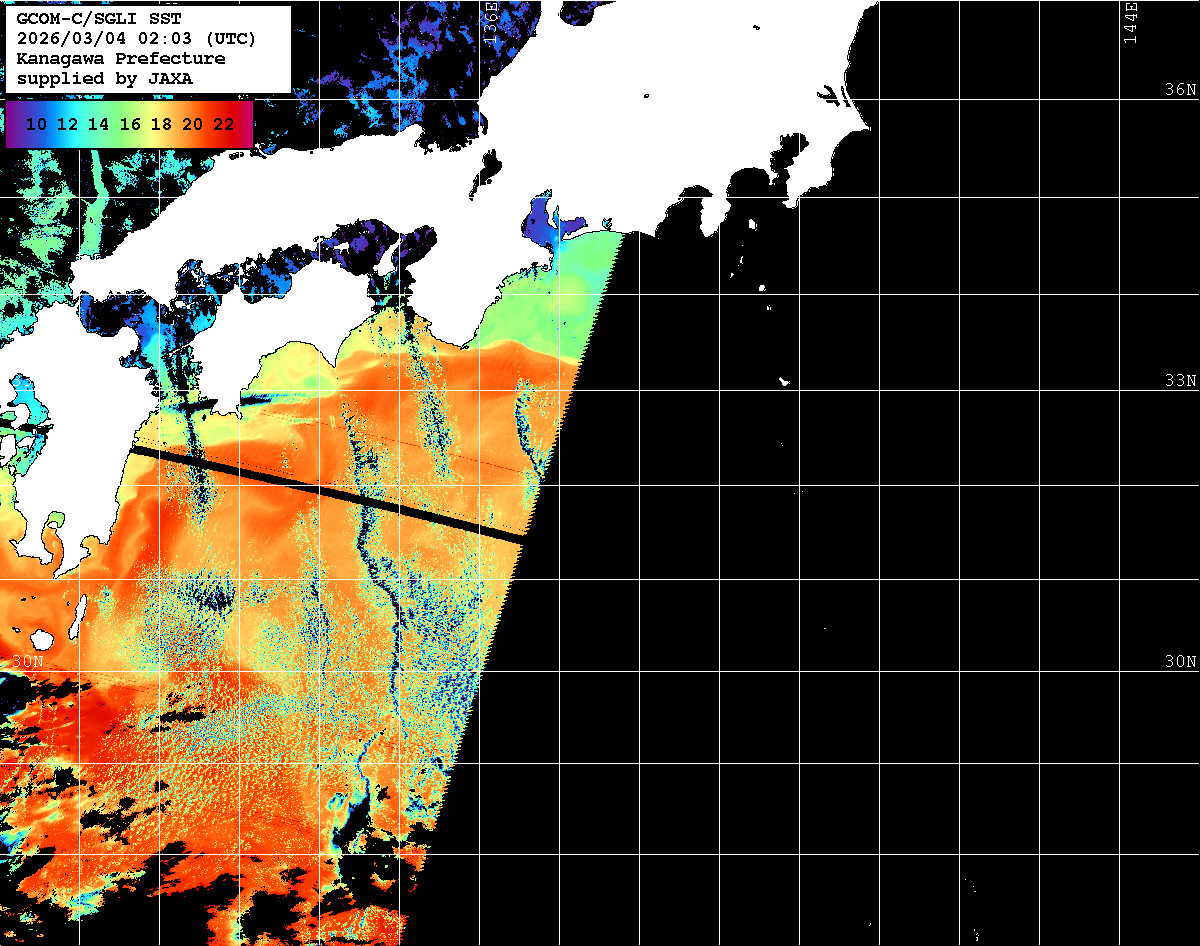This screenshot has height=946, width=1200.
Task: Click the 33N latitude label at right
Action: pos(1180,381)
